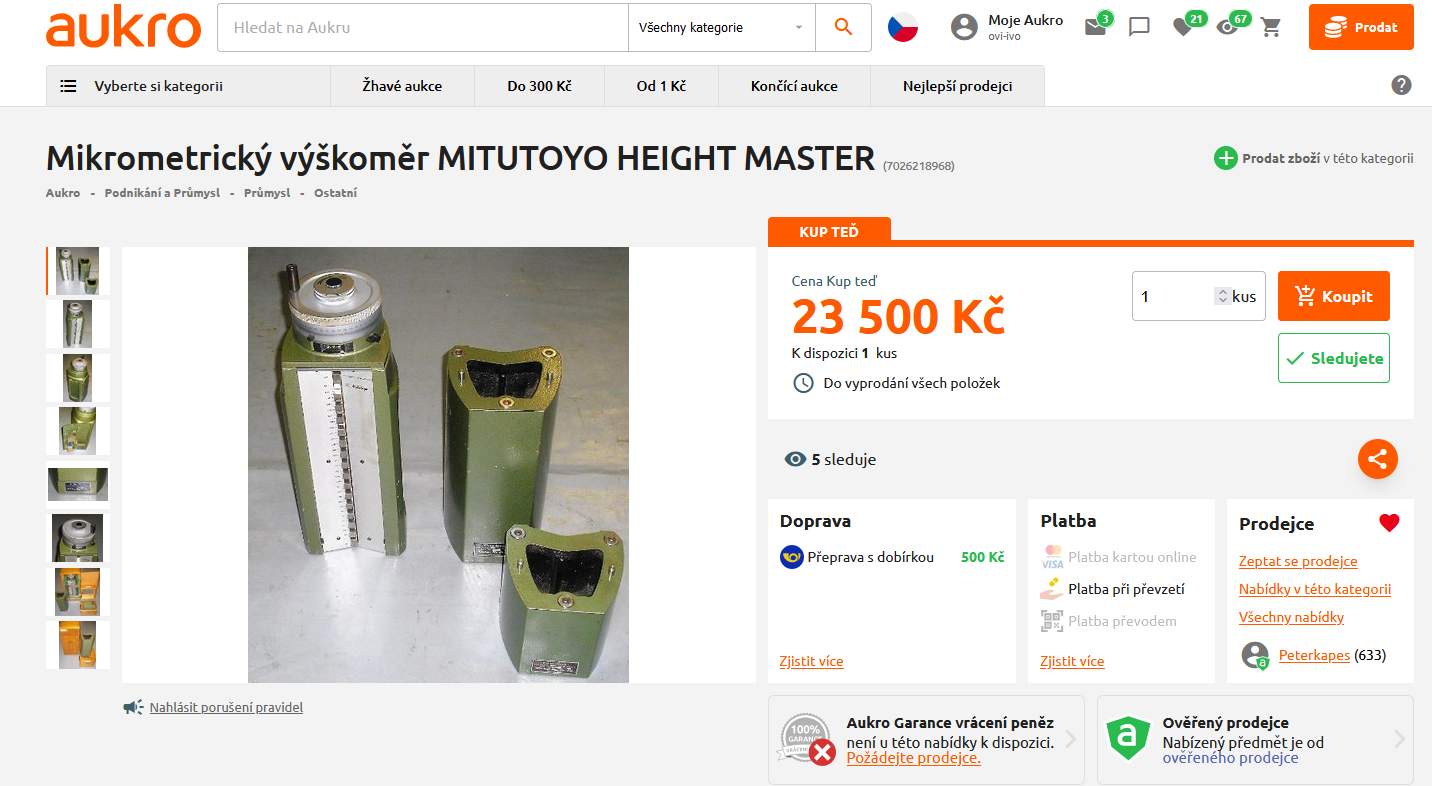
Task: Open the Žhavé aukce tab
Action: 402,86
